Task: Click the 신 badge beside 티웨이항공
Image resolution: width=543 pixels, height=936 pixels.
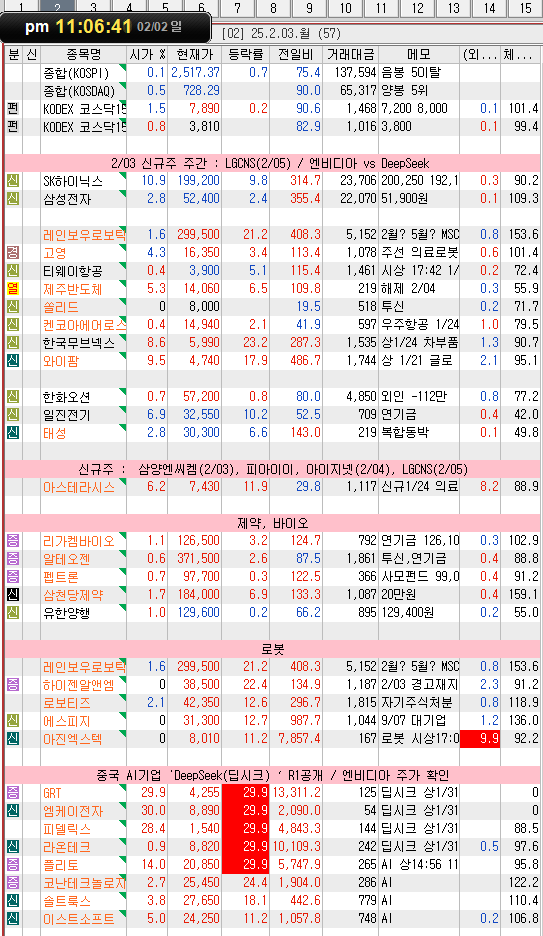Action: point(13,270)
